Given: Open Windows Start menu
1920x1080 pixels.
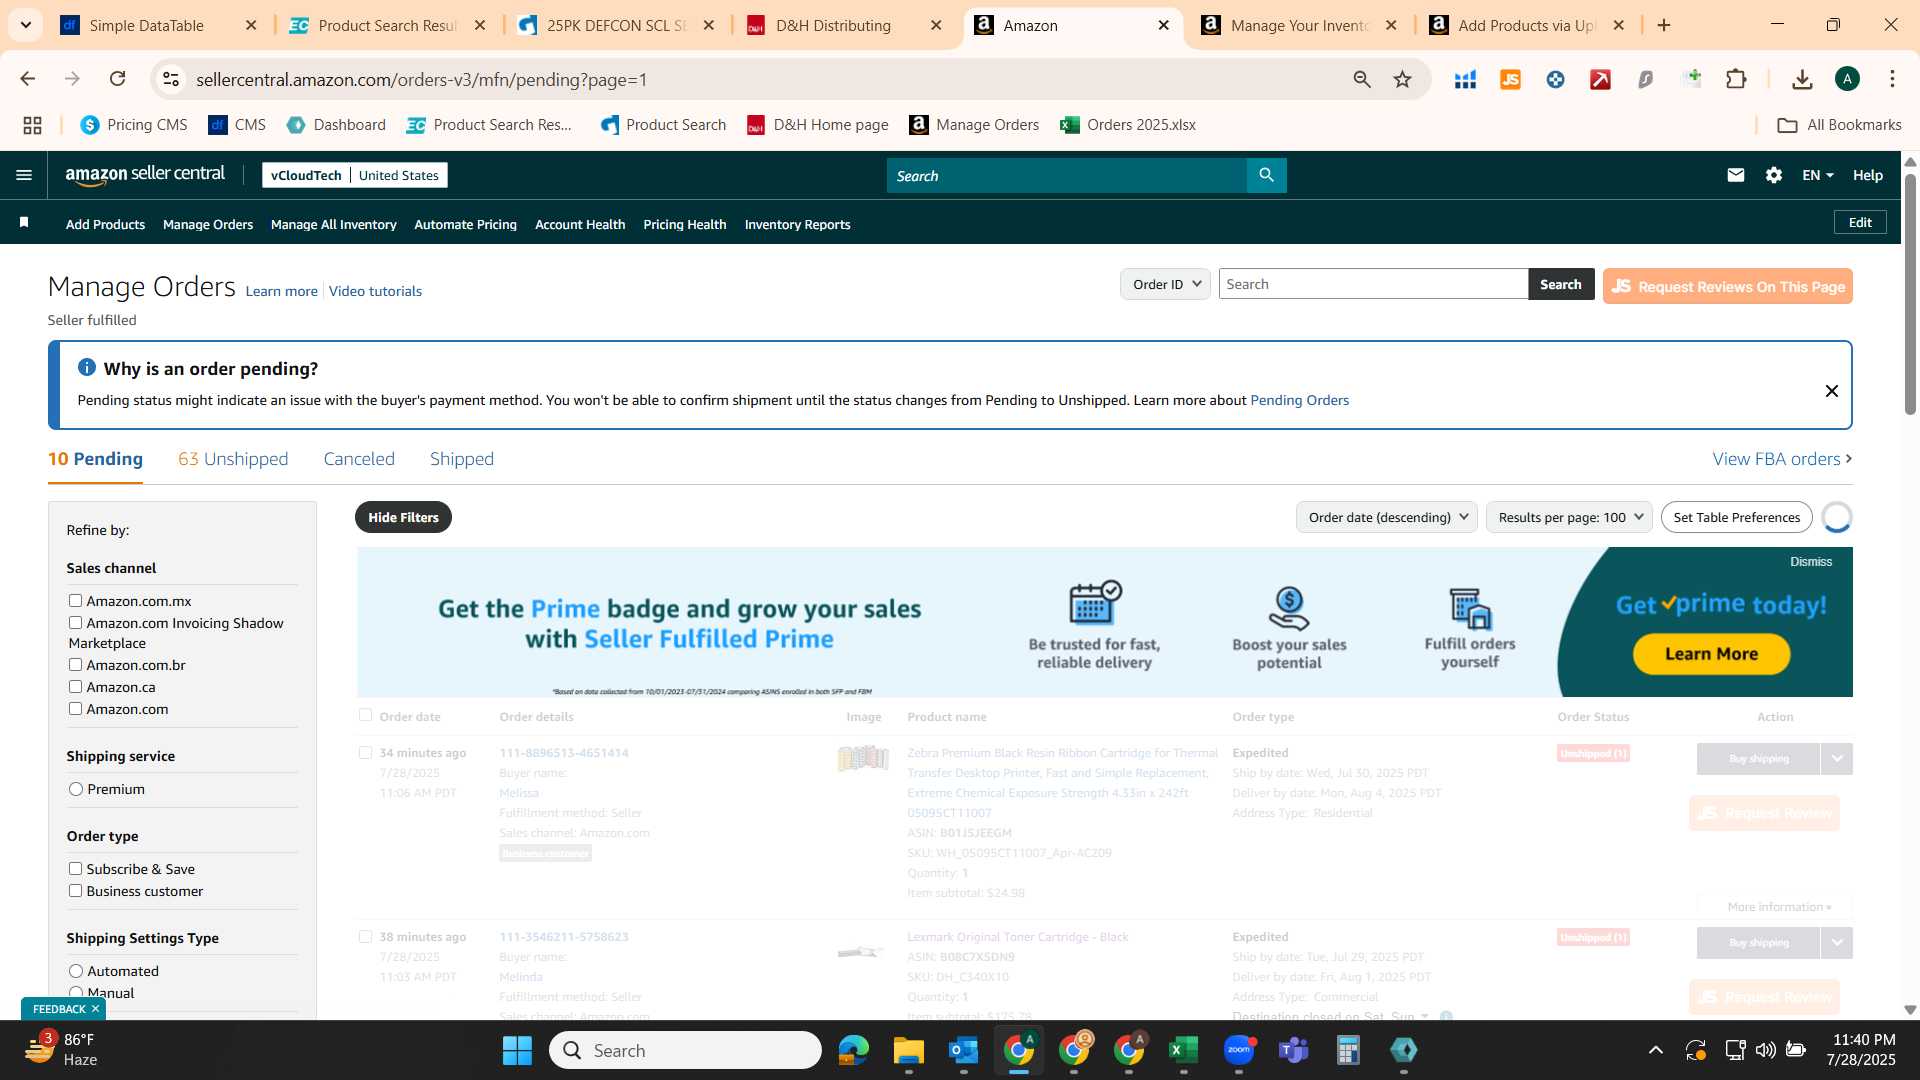Looking at the screenshot, I should pyautogui.click(x=517, y=1050).
